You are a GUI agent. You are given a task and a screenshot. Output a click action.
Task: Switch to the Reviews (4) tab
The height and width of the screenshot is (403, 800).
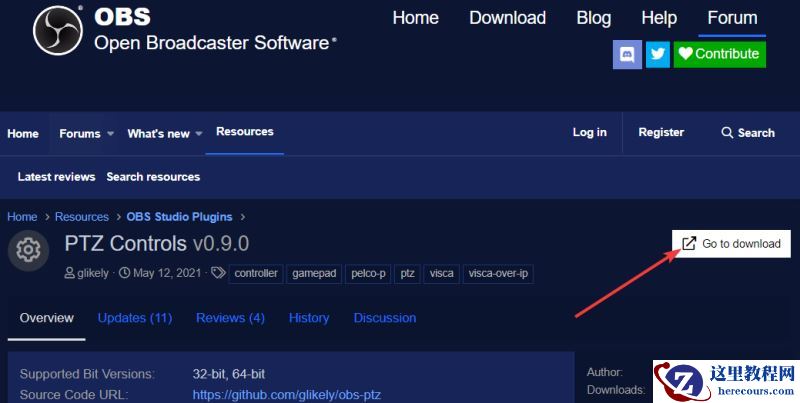click(x=230, y=318)
